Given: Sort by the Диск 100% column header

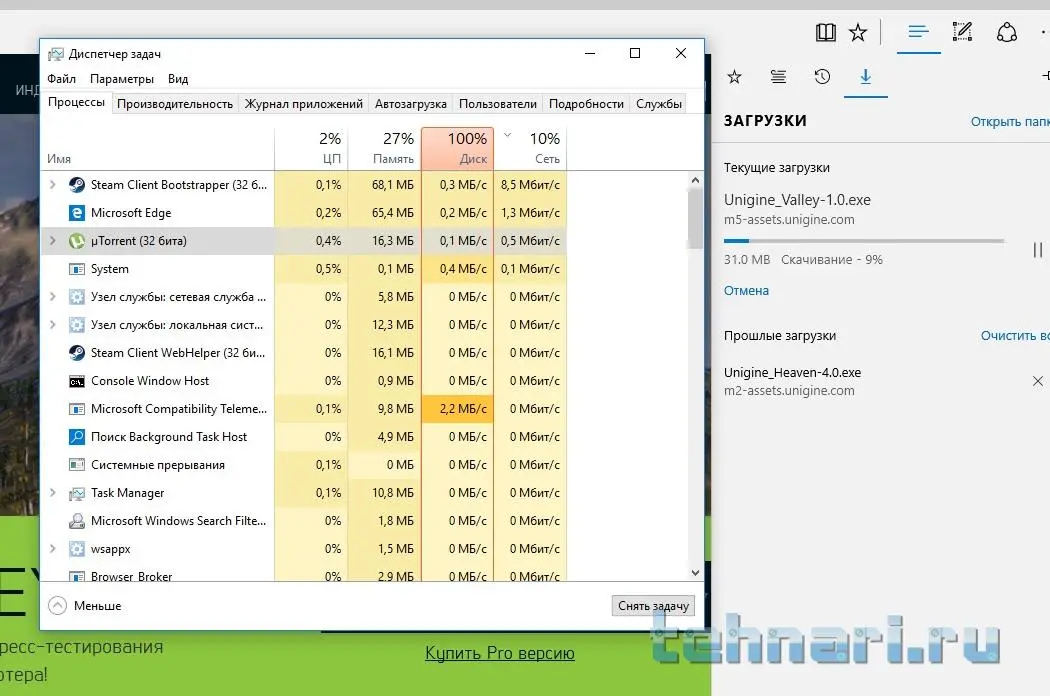Looking at the screenshot, I should pyautogui.click(x=457, y=148).
